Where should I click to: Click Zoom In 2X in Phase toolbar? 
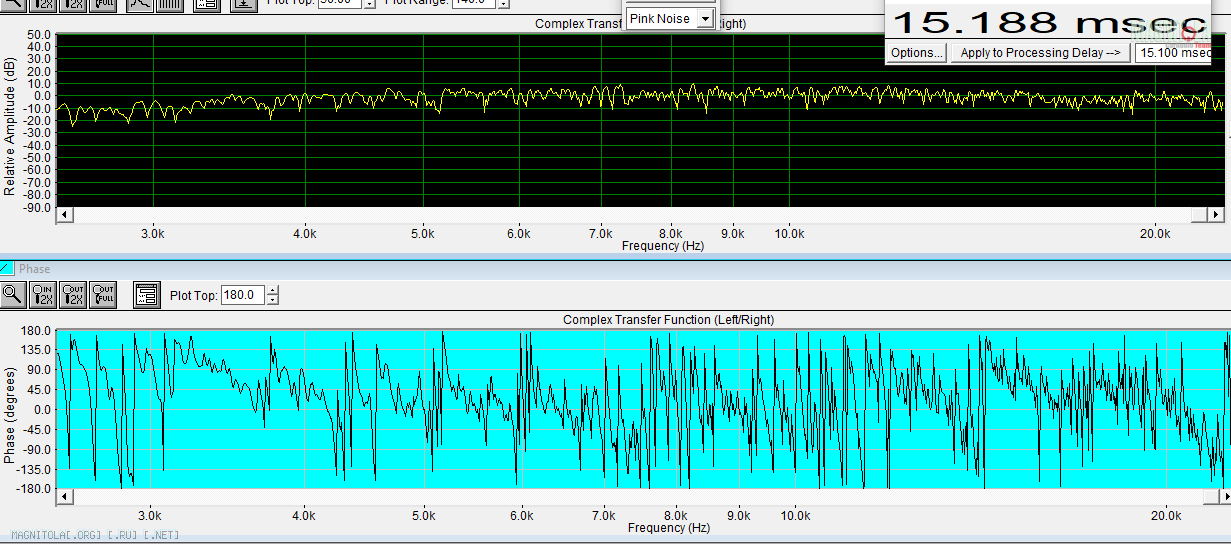coord(44,294)
